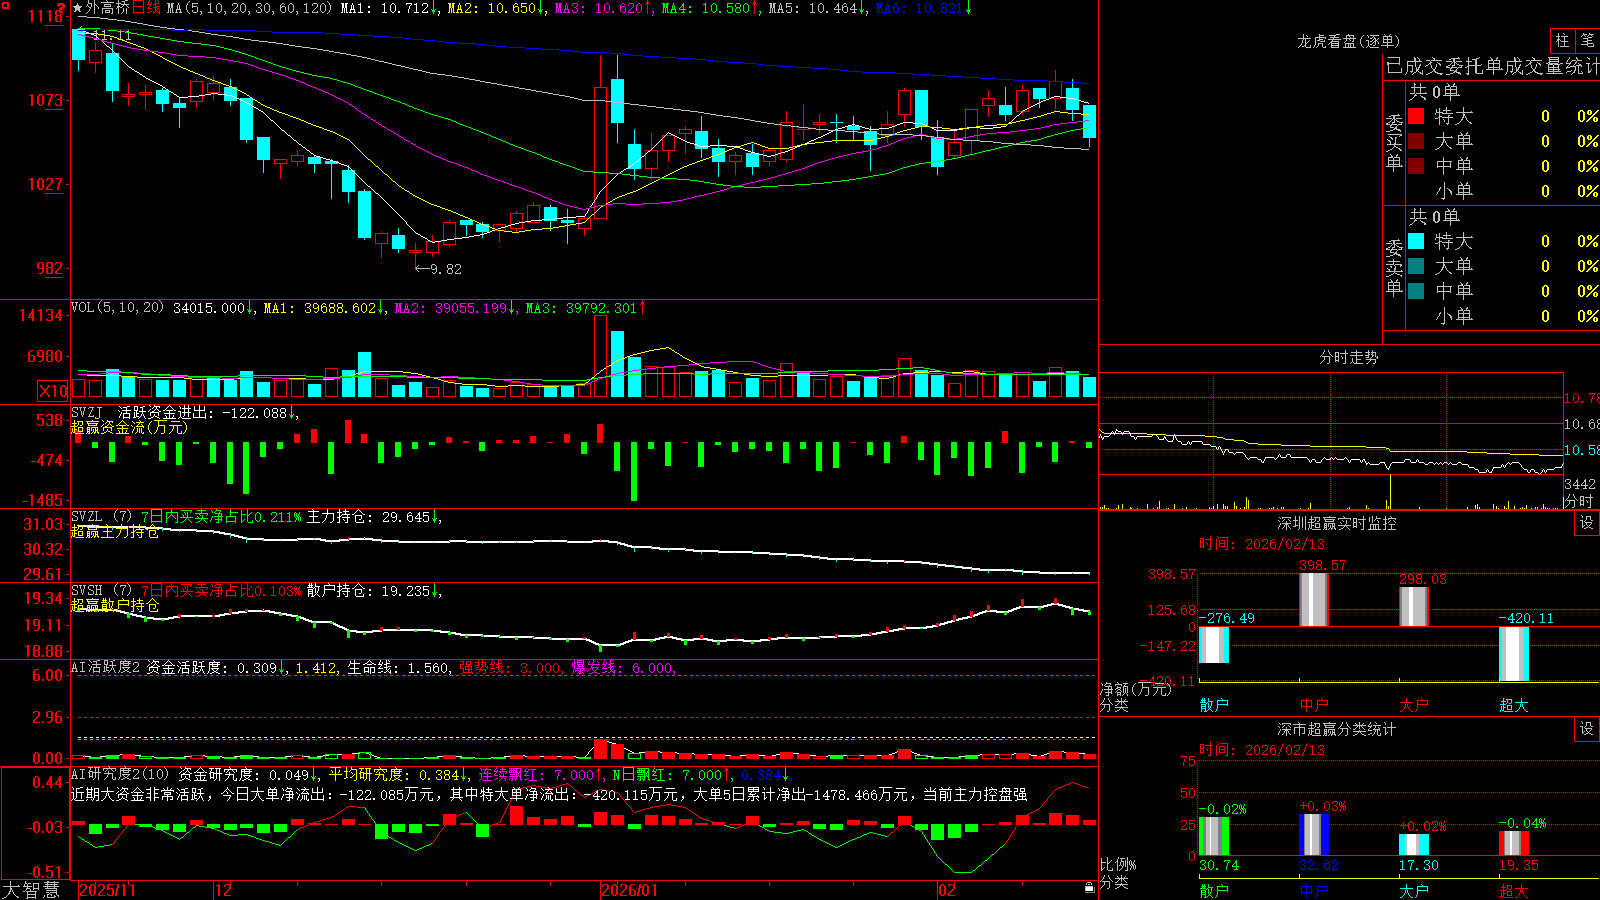Jump to the 2025/11 timeline marker
This screenshot has height=900, width=1600.
pyautogui.click(x=107, y=890)
